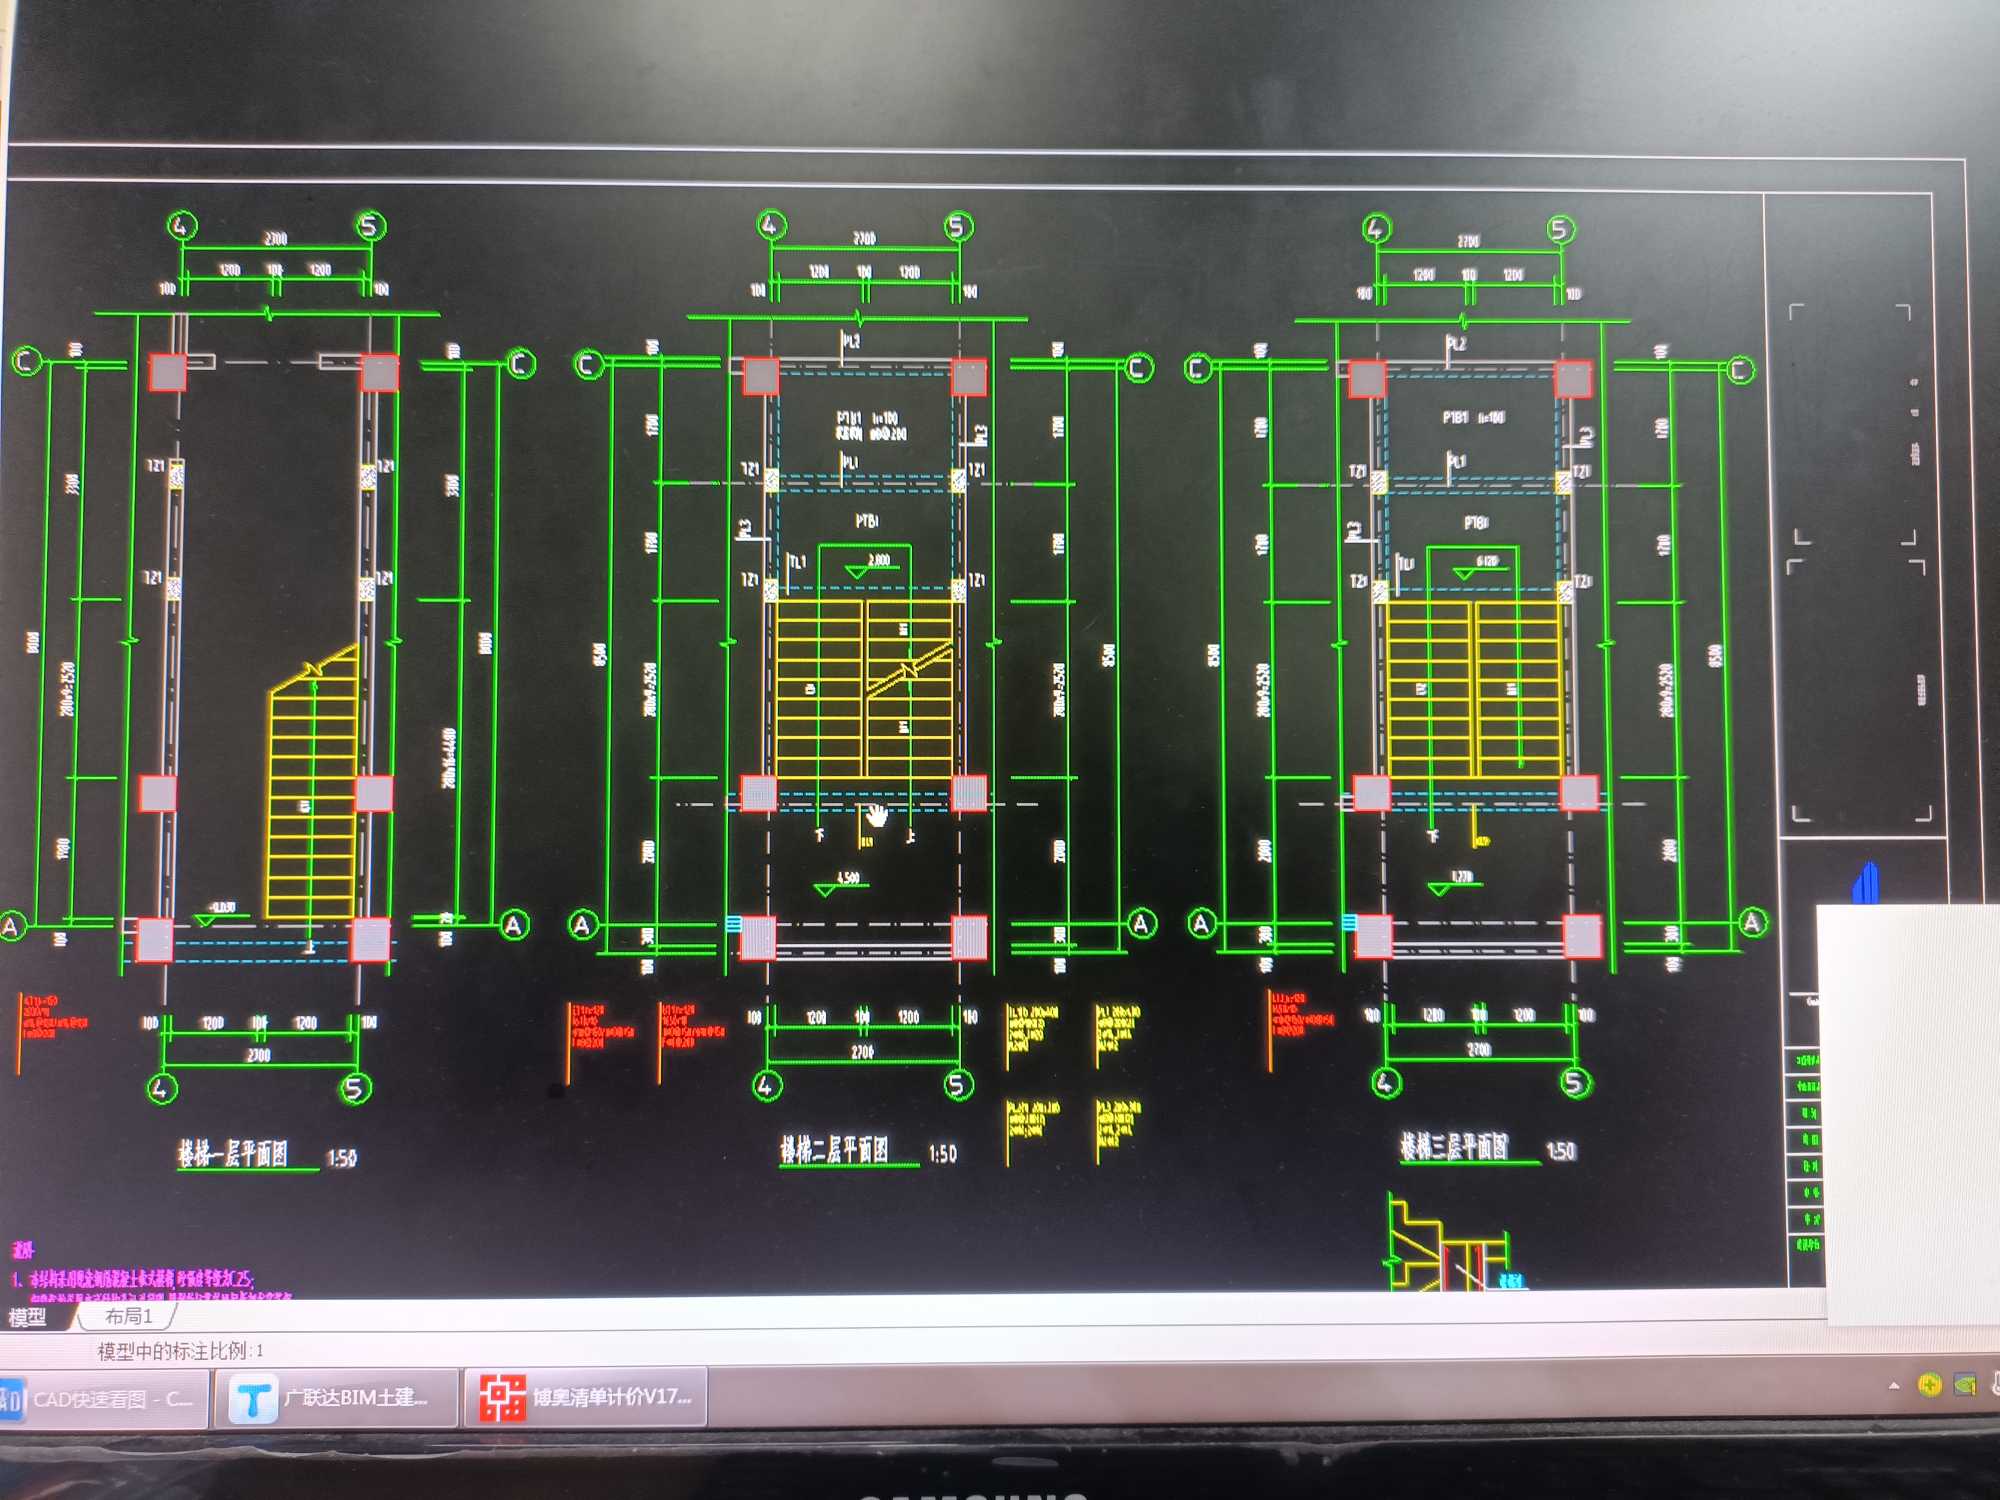Click the 1:50 scale beside 楼梯三层平面图

coord(1560,1151)
